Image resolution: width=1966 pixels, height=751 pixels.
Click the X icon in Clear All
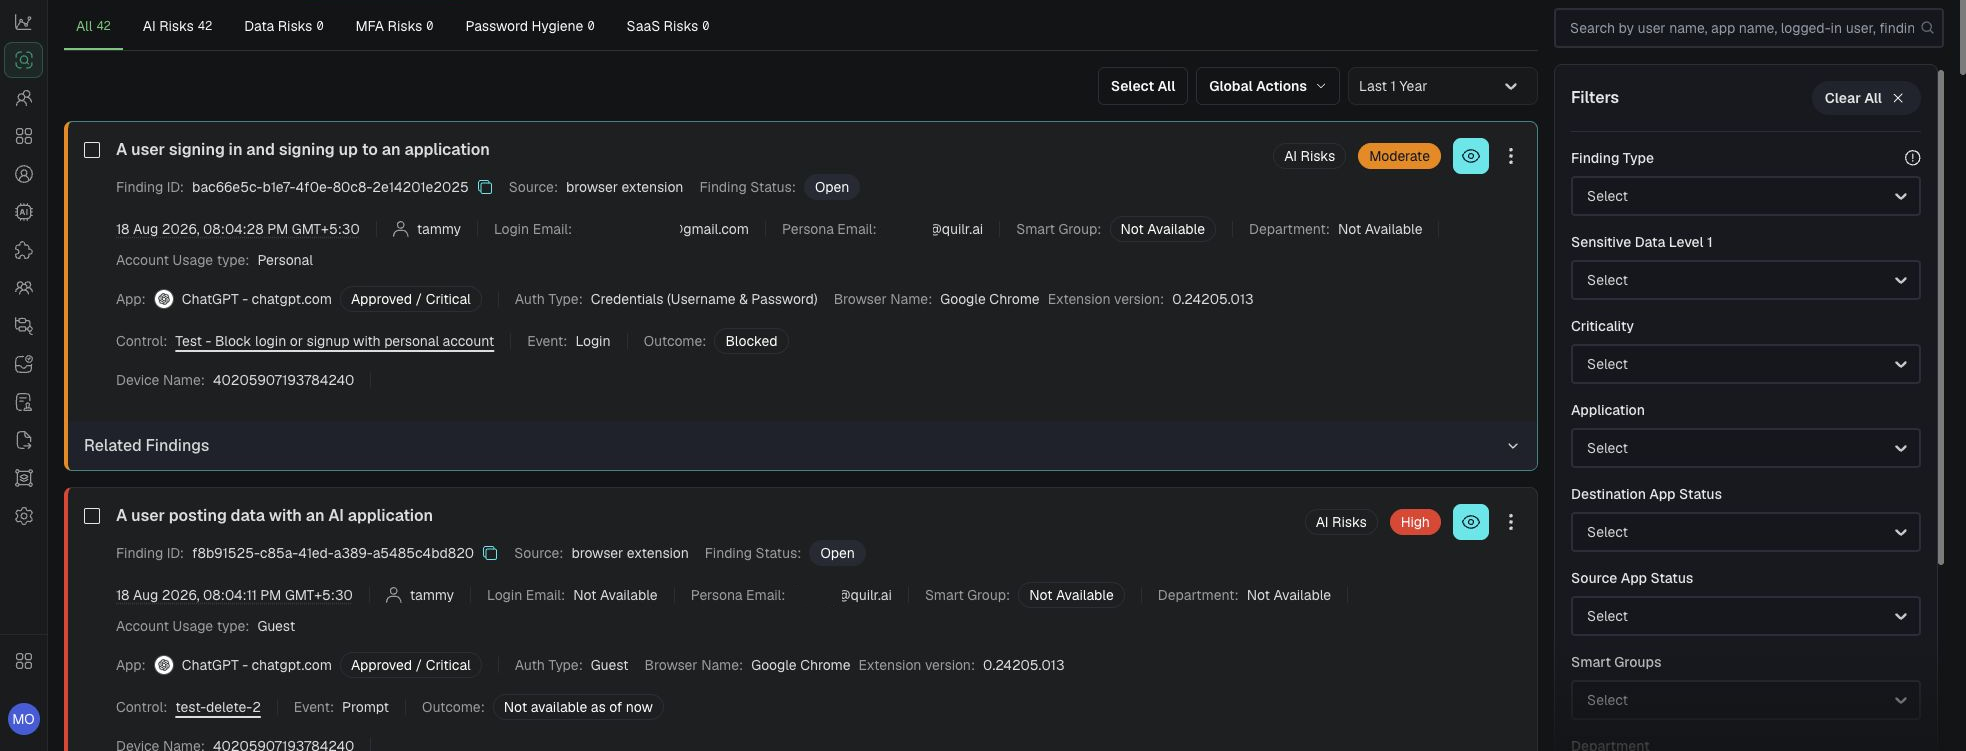(x=1898, y=98)
